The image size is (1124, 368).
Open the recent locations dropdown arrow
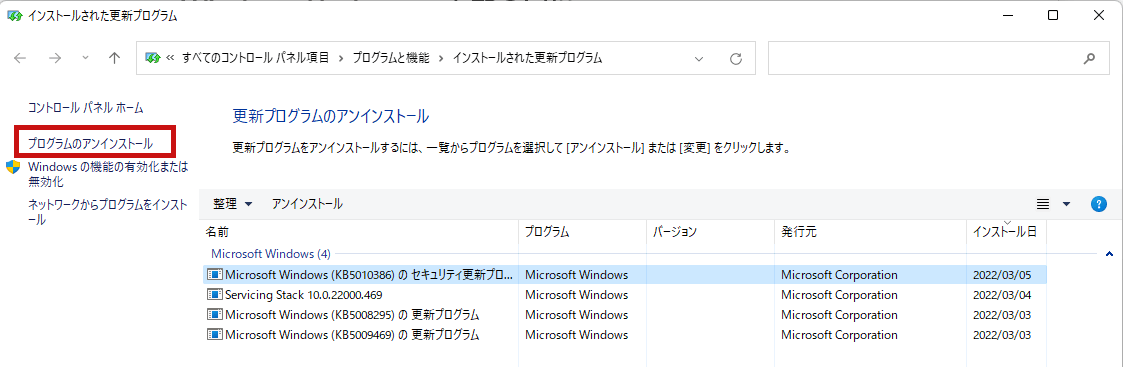pos(85,59)
